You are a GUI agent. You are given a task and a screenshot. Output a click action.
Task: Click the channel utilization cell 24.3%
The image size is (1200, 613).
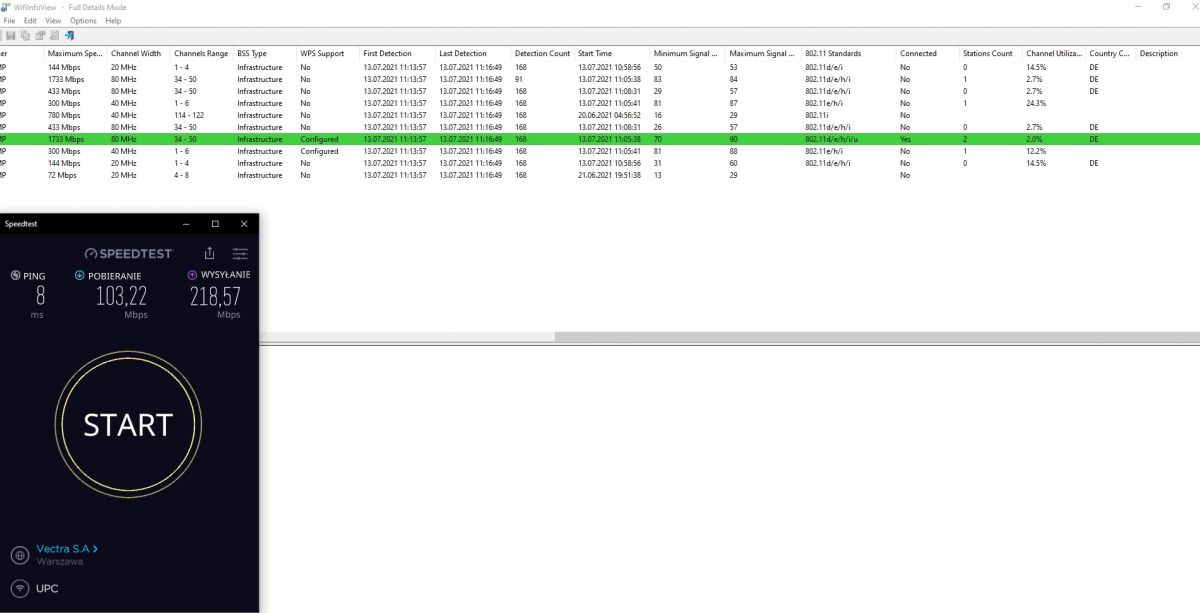point(1036,103)
